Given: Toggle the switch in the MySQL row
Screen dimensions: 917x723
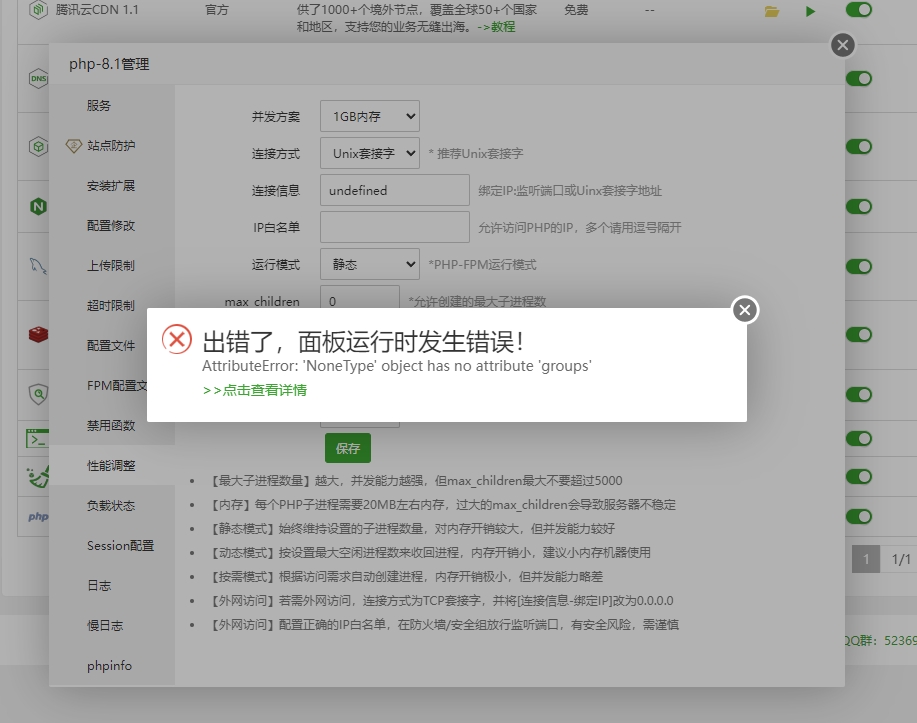Looking at the screenshot, I should (859, 267).
